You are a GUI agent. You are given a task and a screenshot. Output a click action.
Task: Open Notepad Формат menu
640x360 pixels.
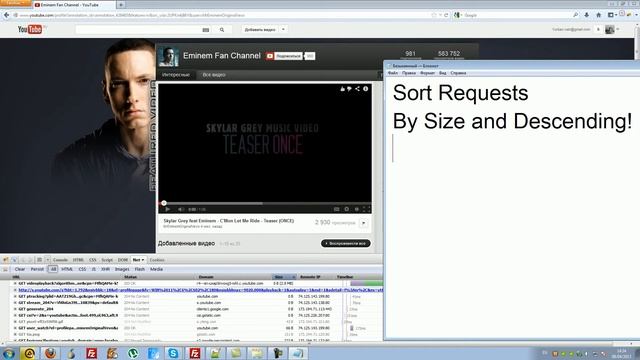427,73
